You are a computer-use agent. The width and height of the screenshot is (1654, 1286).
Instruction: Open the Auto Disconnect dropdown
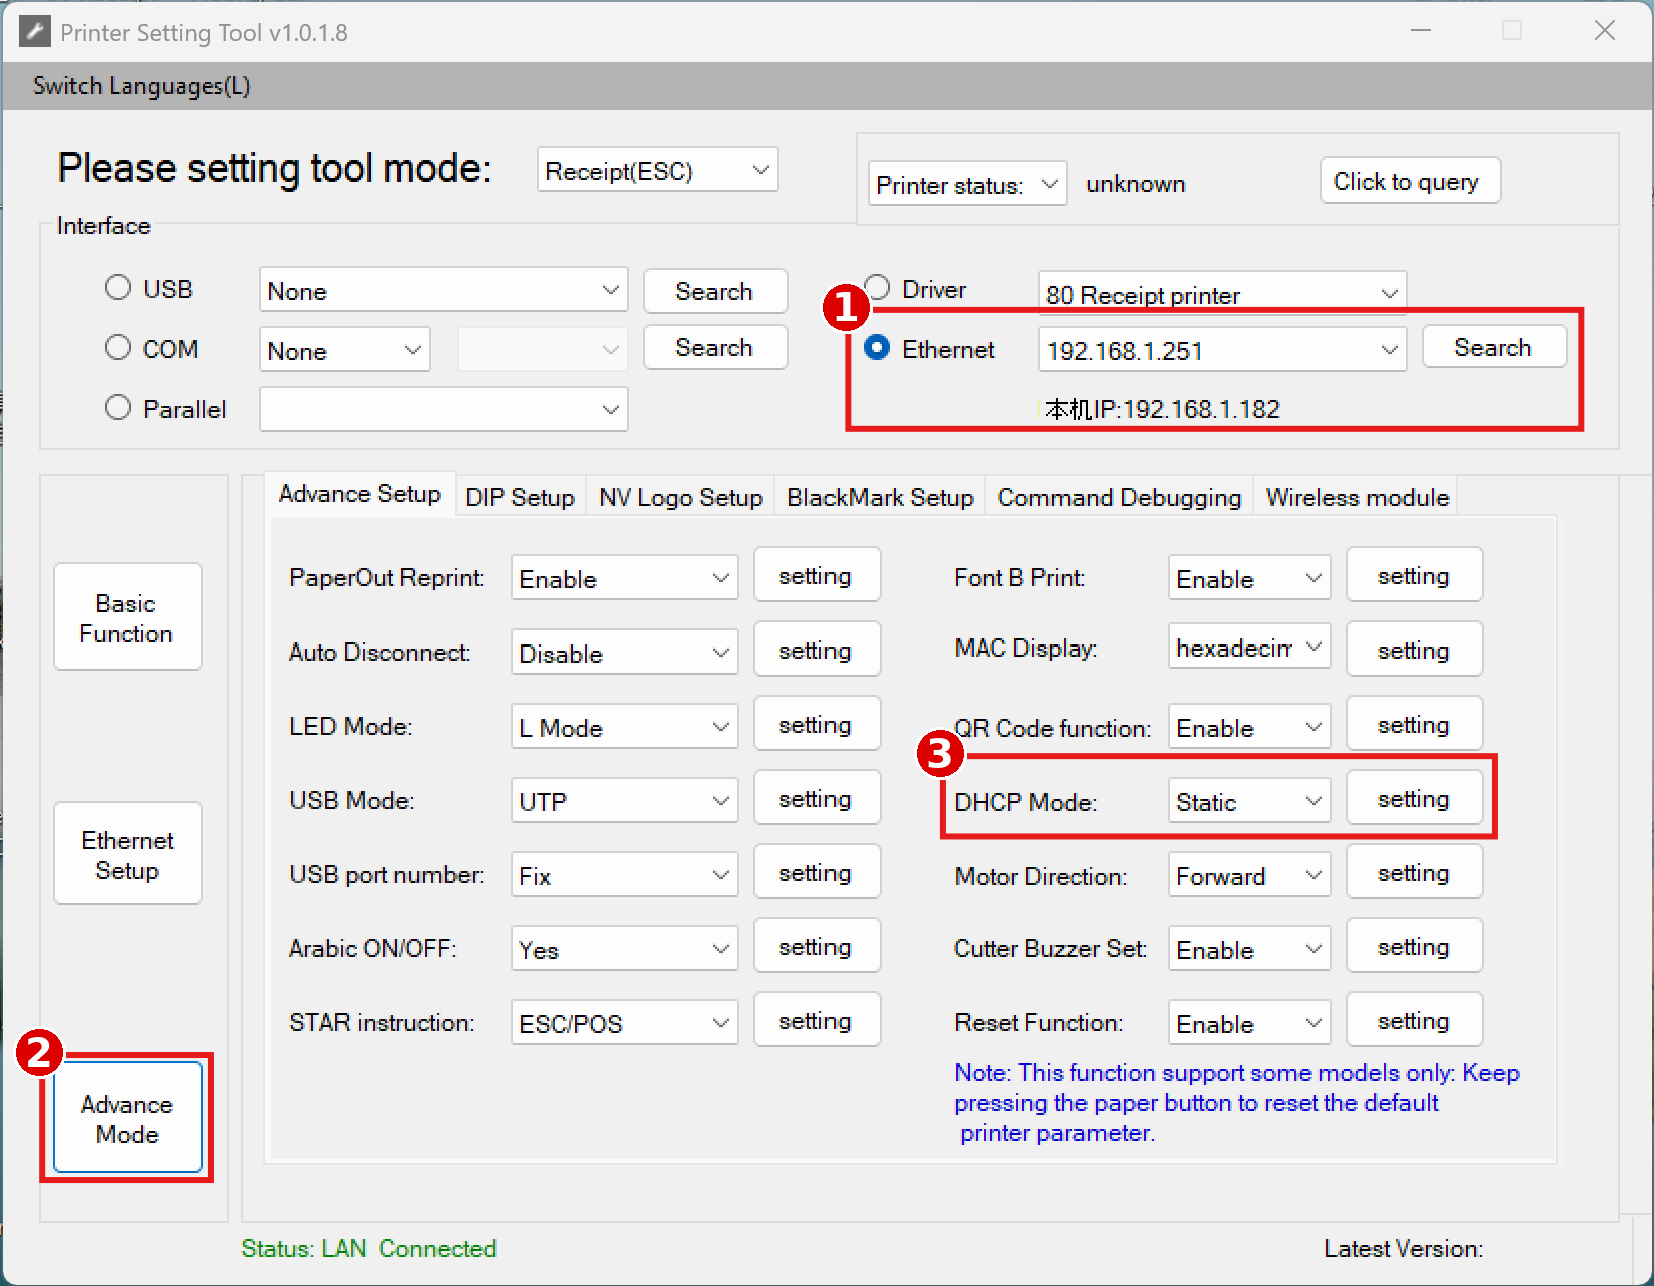point(624,652)
